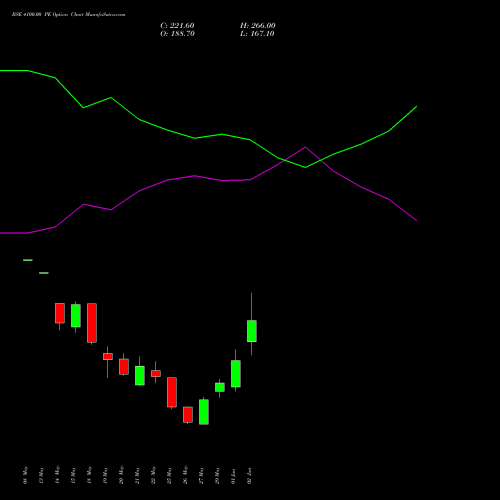Click the chart title text mentioning PE Options
This screenshot has height=500, width=500.
[68, 15]
